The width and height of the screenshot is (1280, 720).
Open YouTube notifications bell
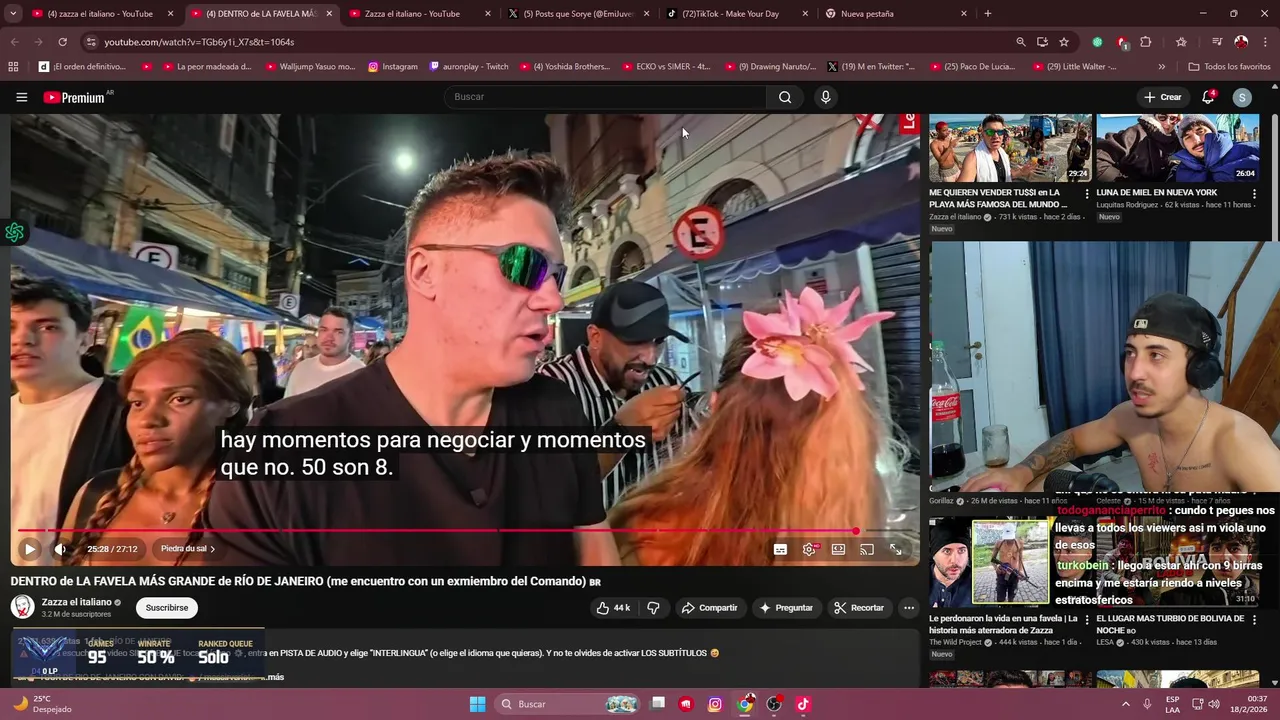point(1208,97)
